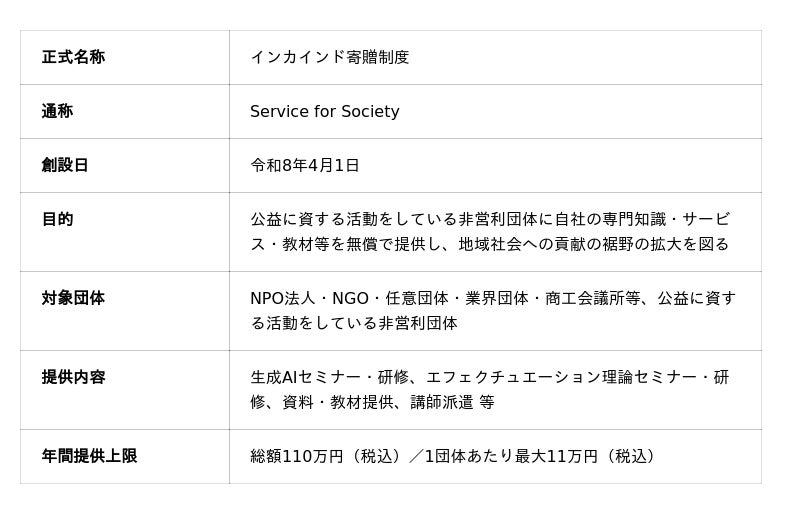Click the line starting with 公益に資する活動
Screen dimensions: 800x514
[489, 219]
